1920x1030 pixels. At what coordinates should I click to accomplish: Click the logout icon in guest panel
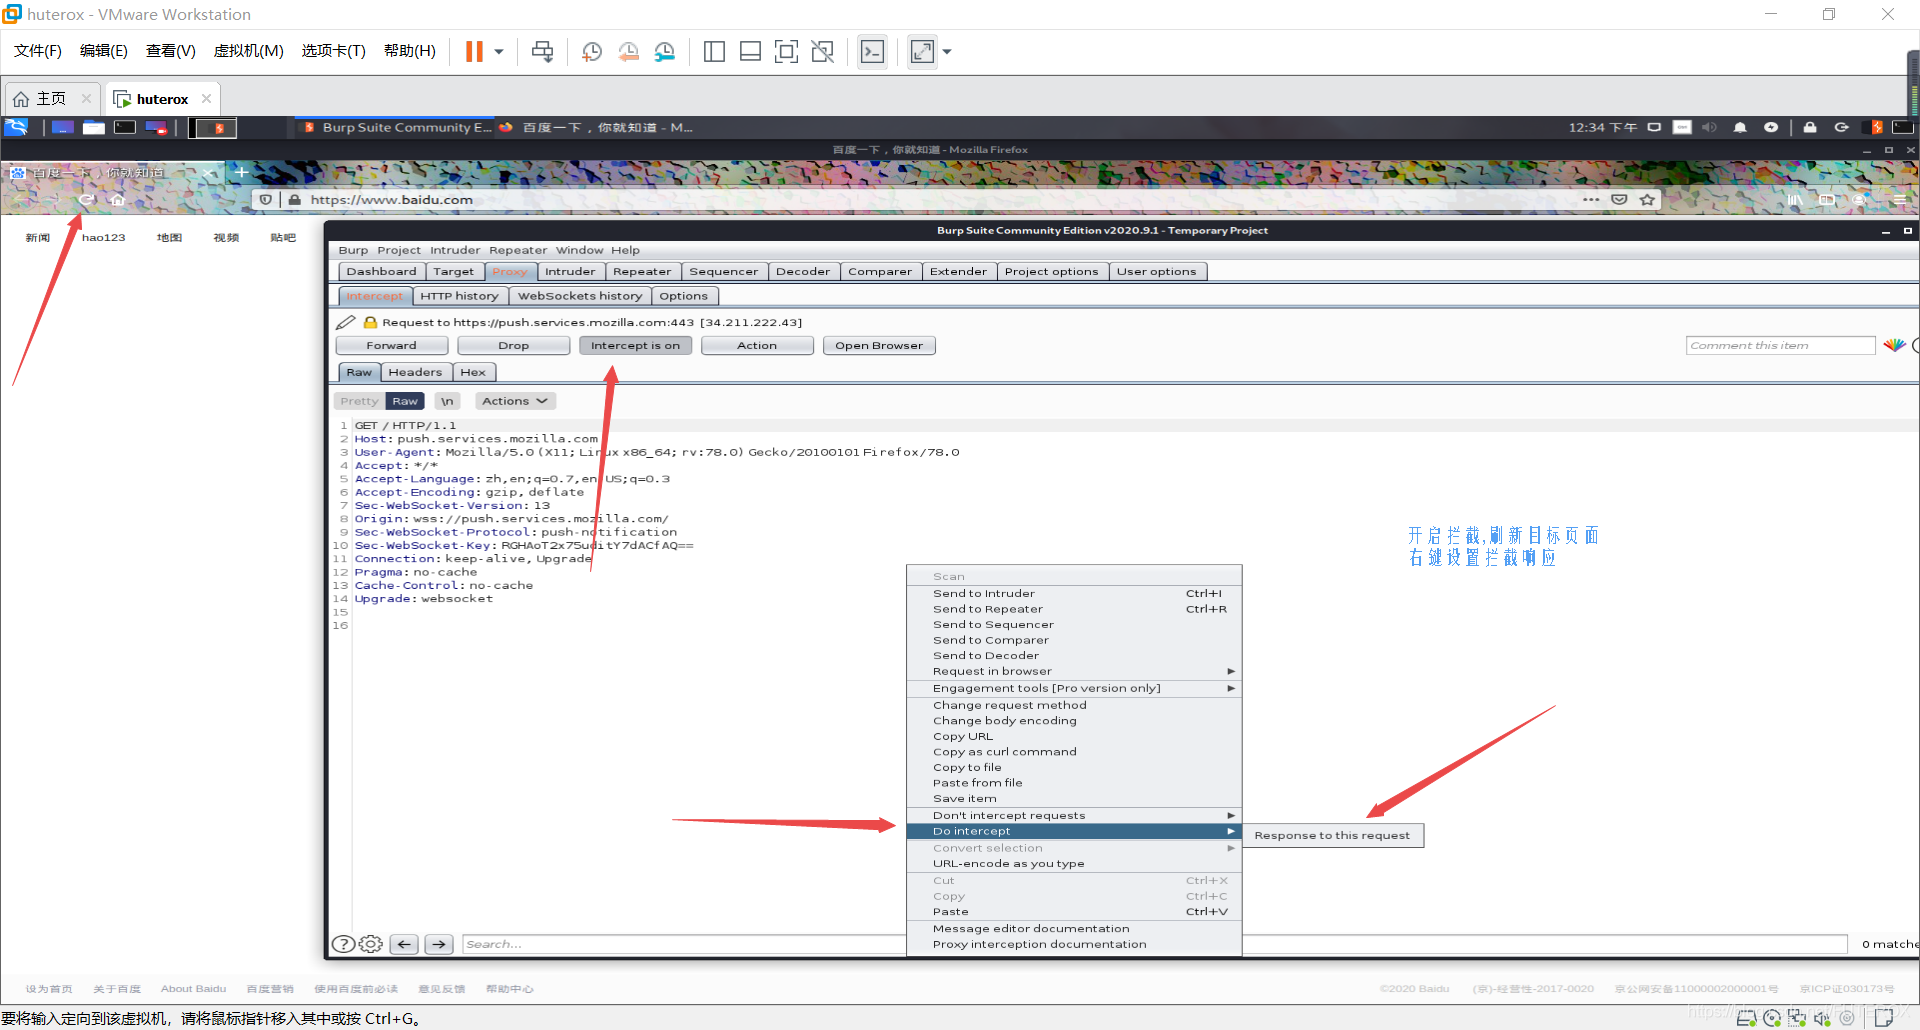coord(1841,127)
